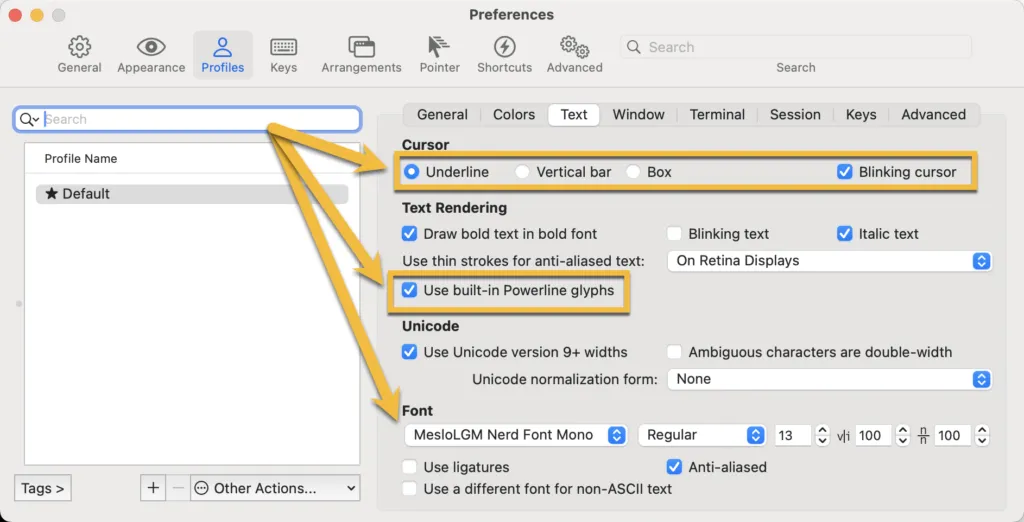Select the Keys keyboard icon
This screenshot has height=522, width=1024.
pos(283,47)
